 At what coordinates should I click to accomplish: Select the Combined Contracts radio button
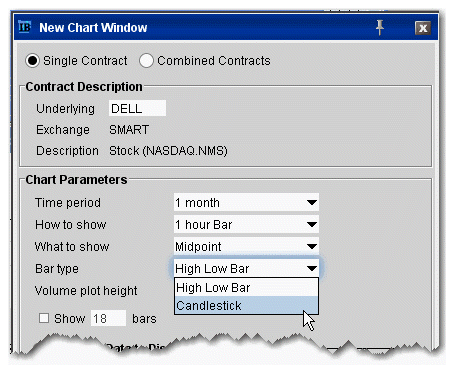click(x=146, y=61)
